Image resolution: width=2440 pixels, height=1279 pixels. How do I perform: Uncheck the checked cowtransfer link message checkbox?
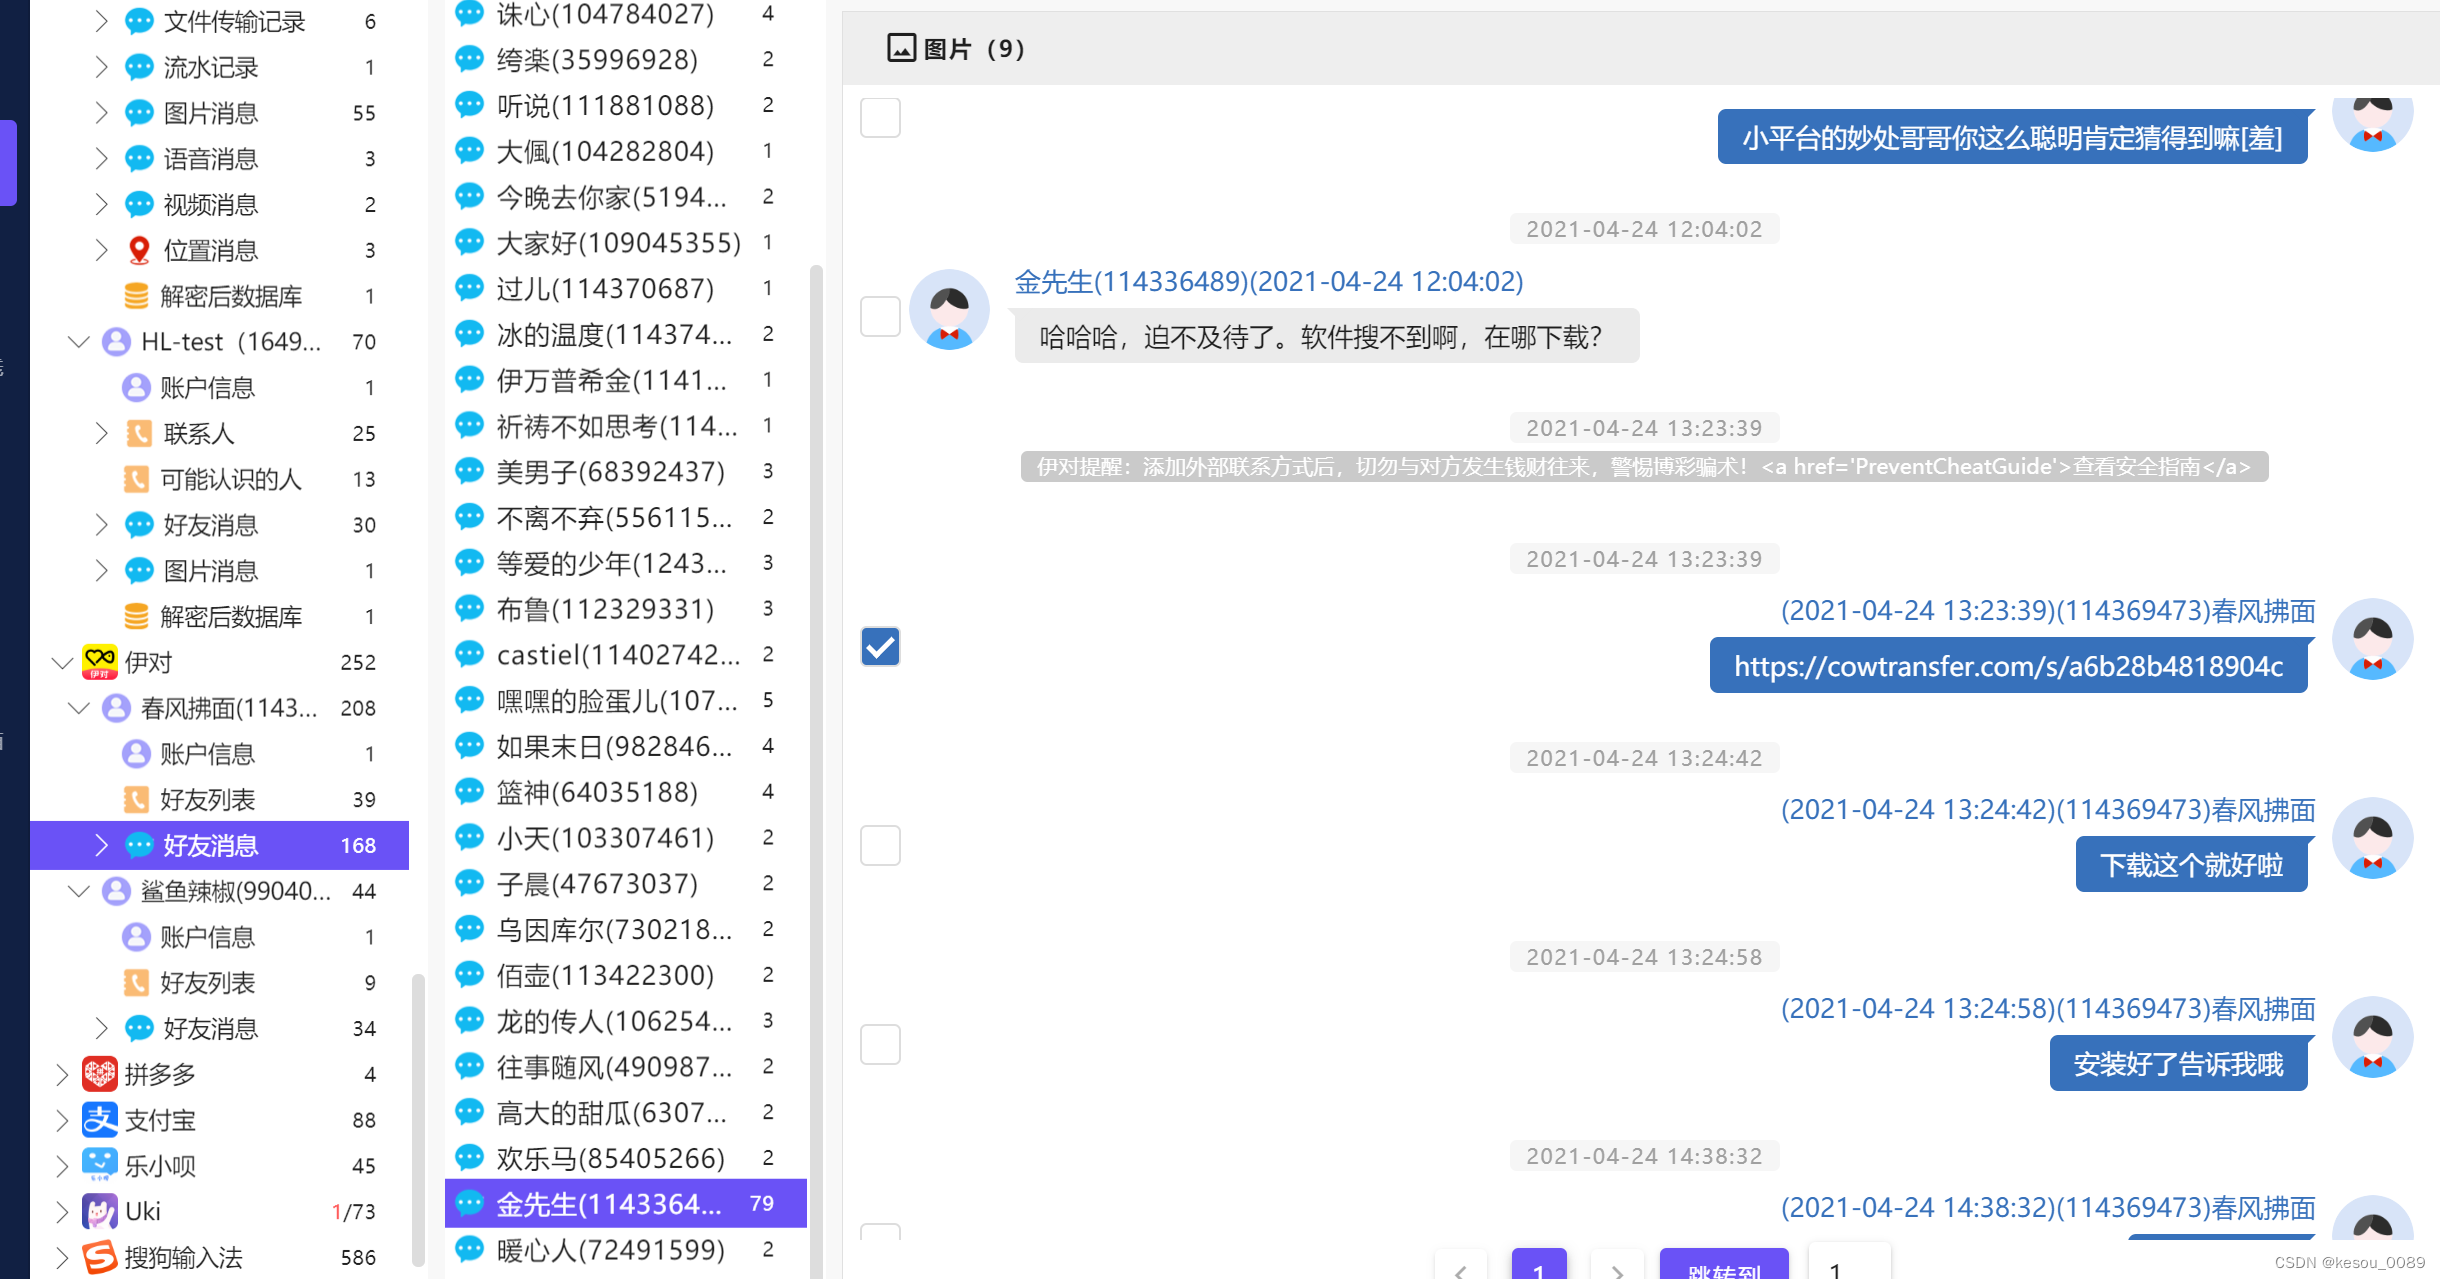(x=880, y=647)
